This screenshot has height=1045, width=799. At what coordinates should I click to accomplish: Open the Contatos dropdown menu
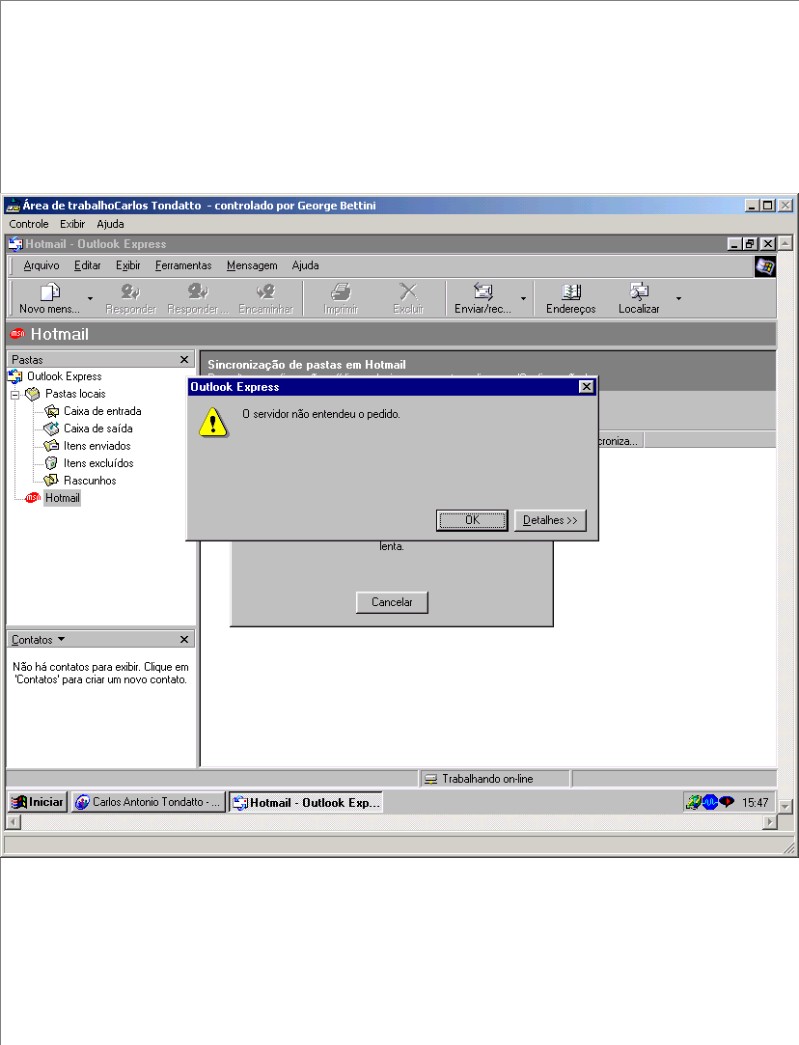coord(38,640)
